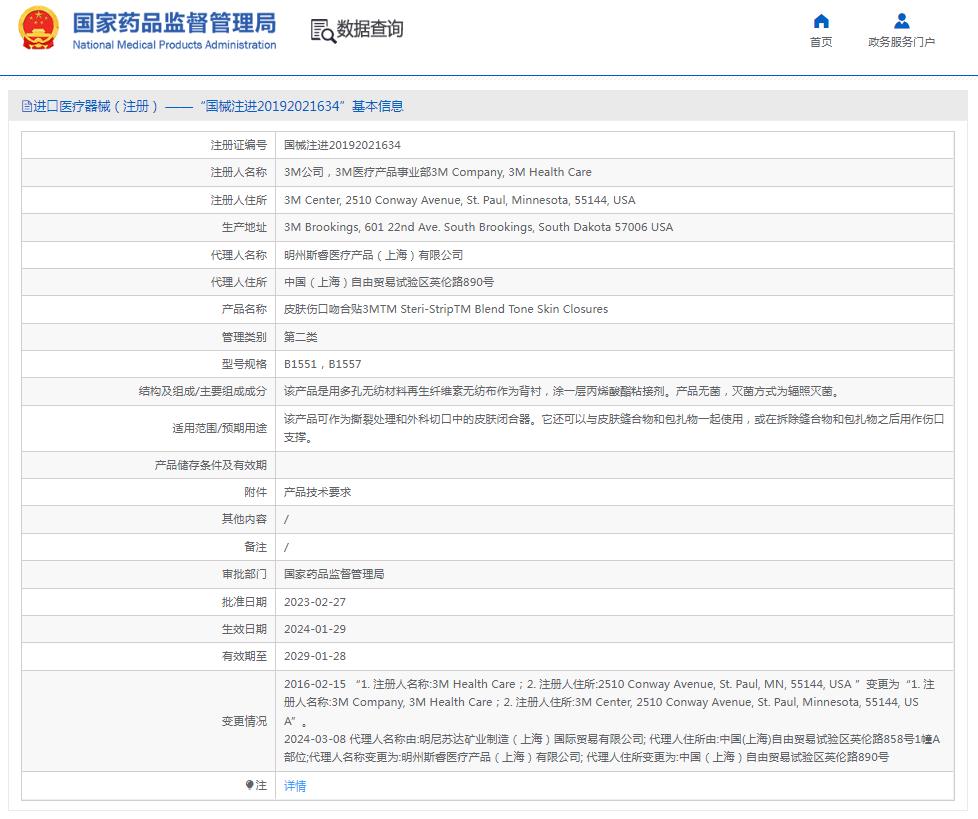Select the 代理人住所 label cell
This screenshot has height=819, width=978.
pyautogui.click(x=148, y=282)
